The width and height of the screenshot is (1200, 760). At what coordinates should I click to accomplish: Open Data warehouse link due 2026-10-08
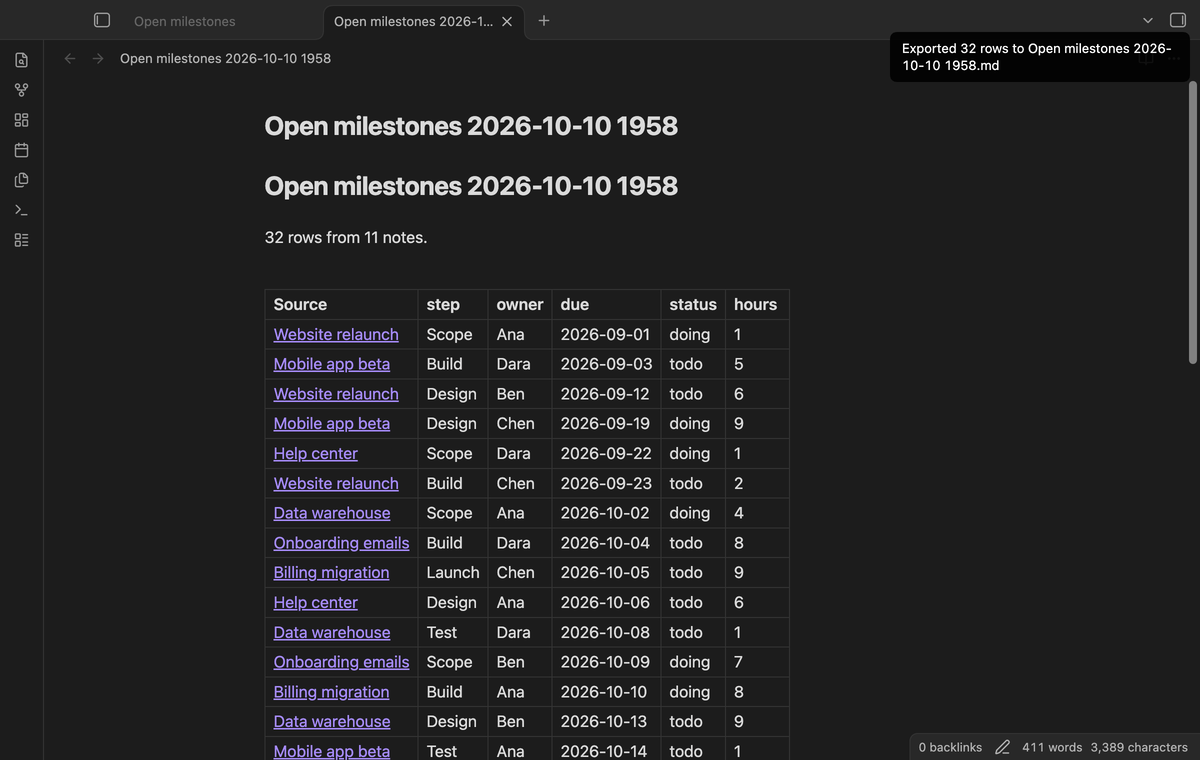(332, 633)
